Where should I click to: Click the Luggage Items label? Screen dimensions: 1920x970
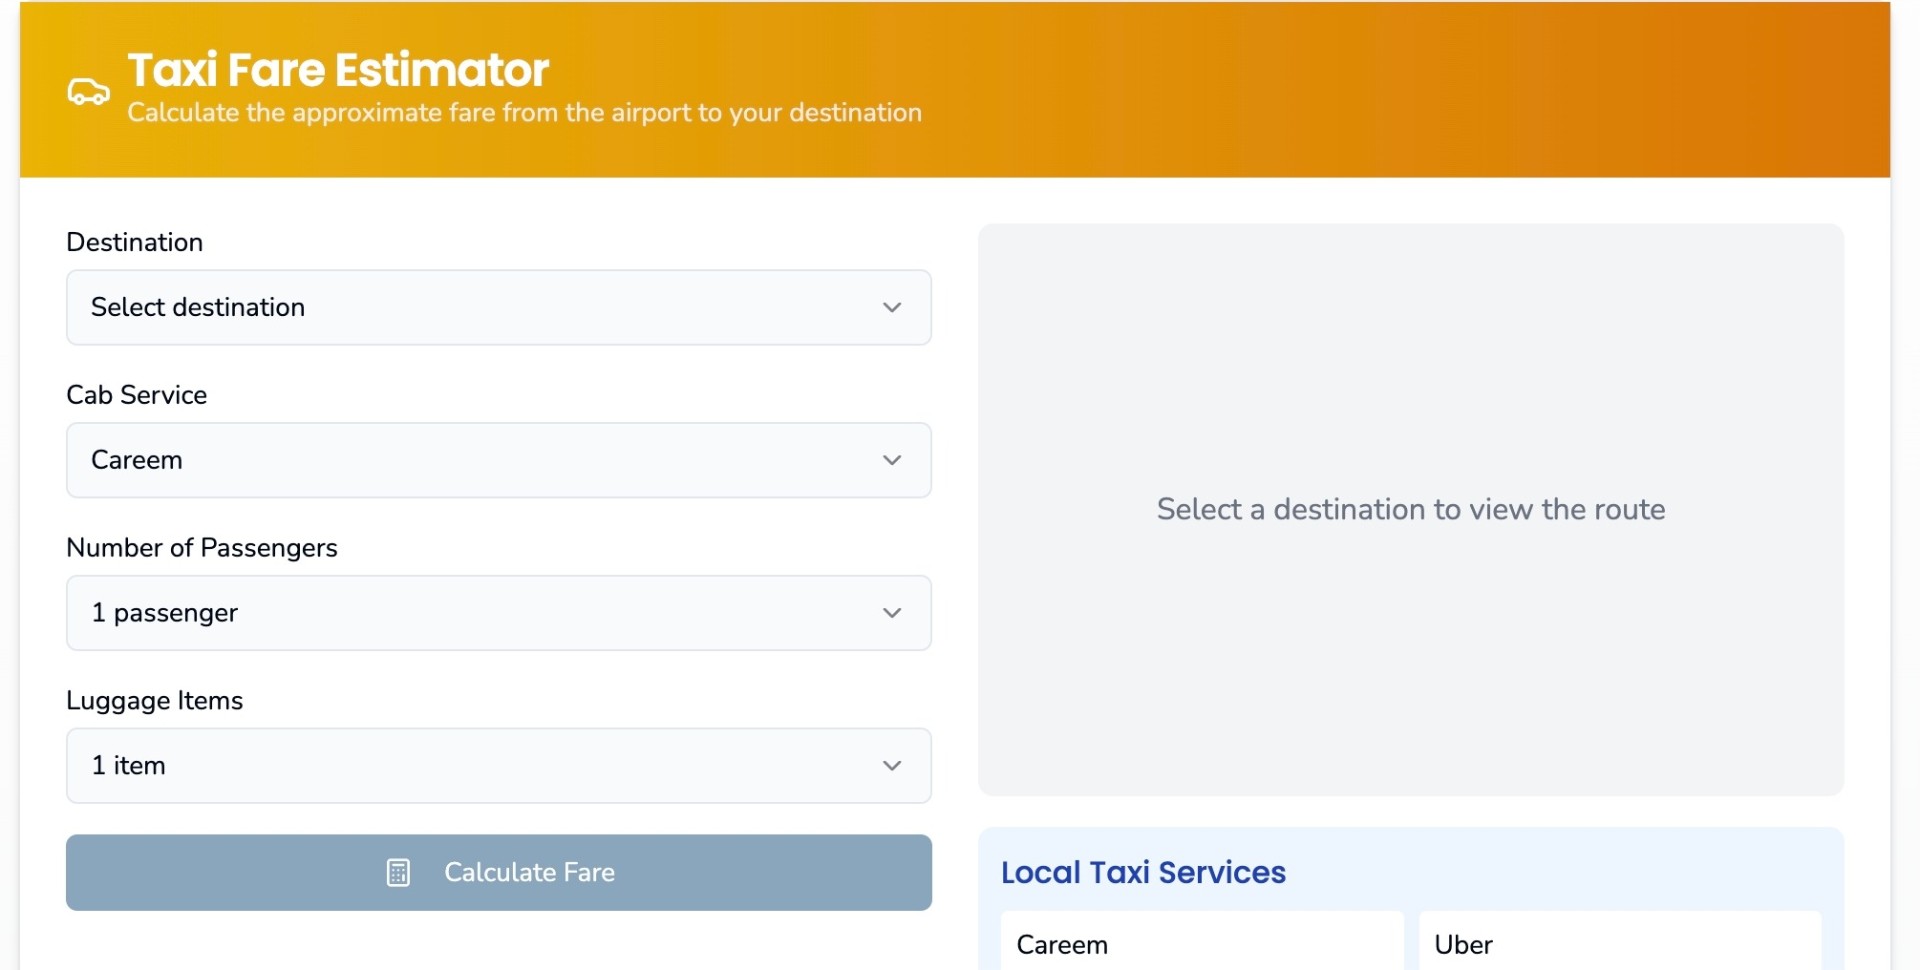155,701
